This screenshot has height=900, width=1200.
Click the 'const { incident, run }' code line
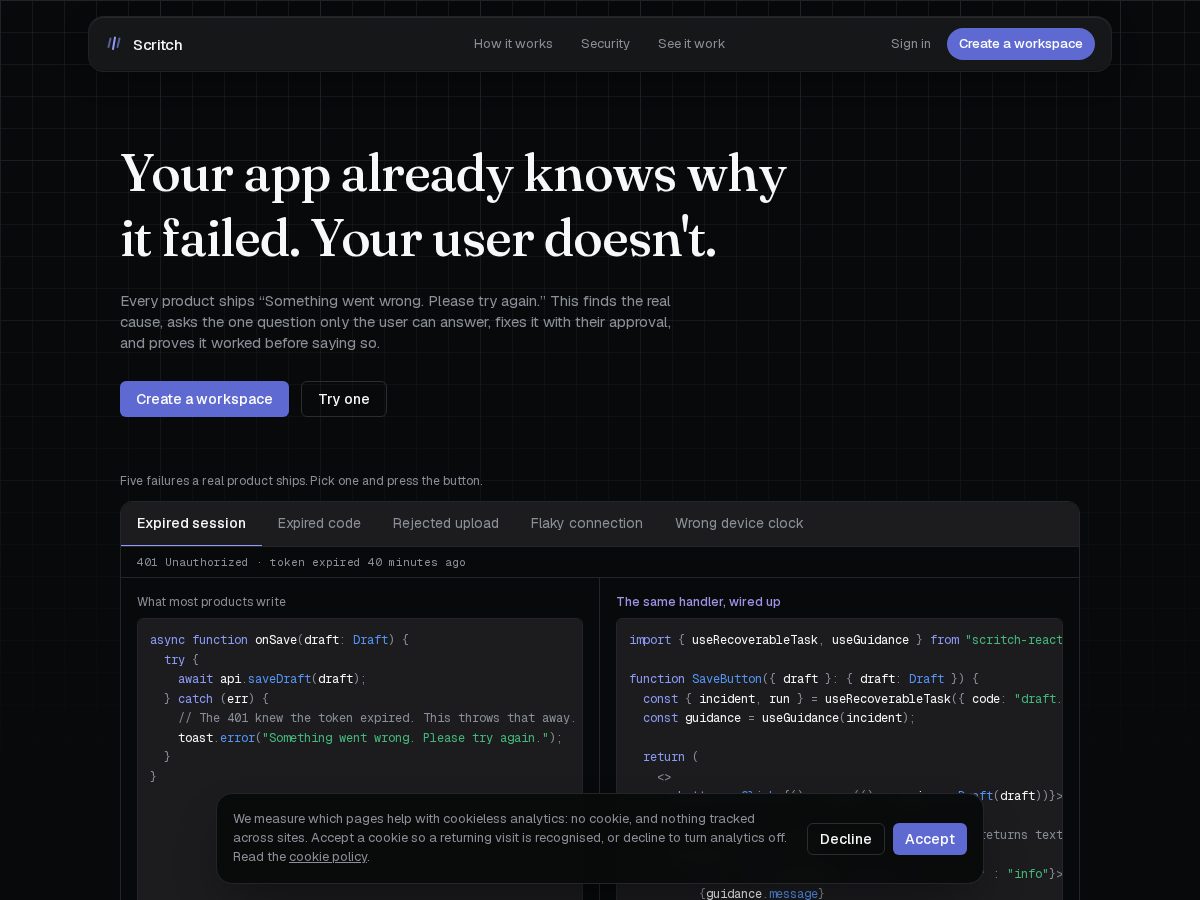pyautogui.click(x=853, y=699)
